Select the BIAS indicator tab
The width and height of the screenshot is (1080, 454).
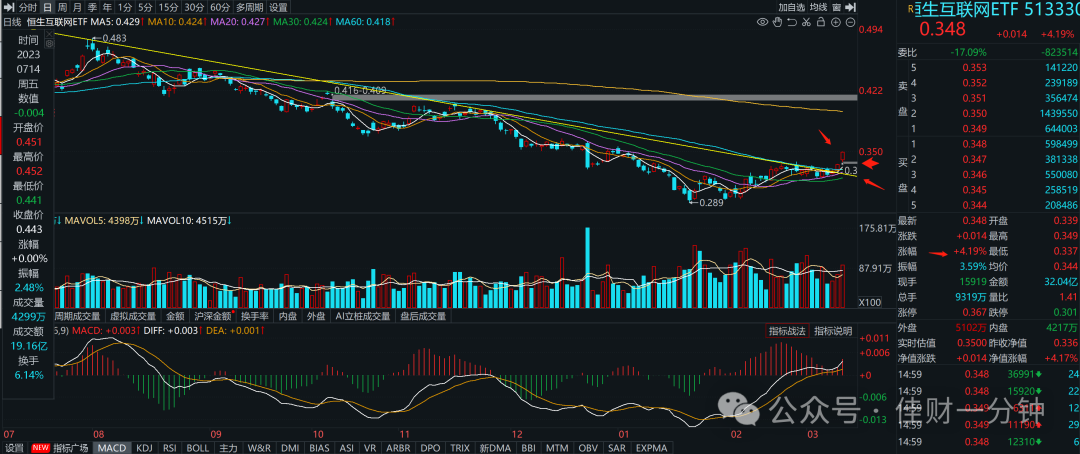coord(322,448)
